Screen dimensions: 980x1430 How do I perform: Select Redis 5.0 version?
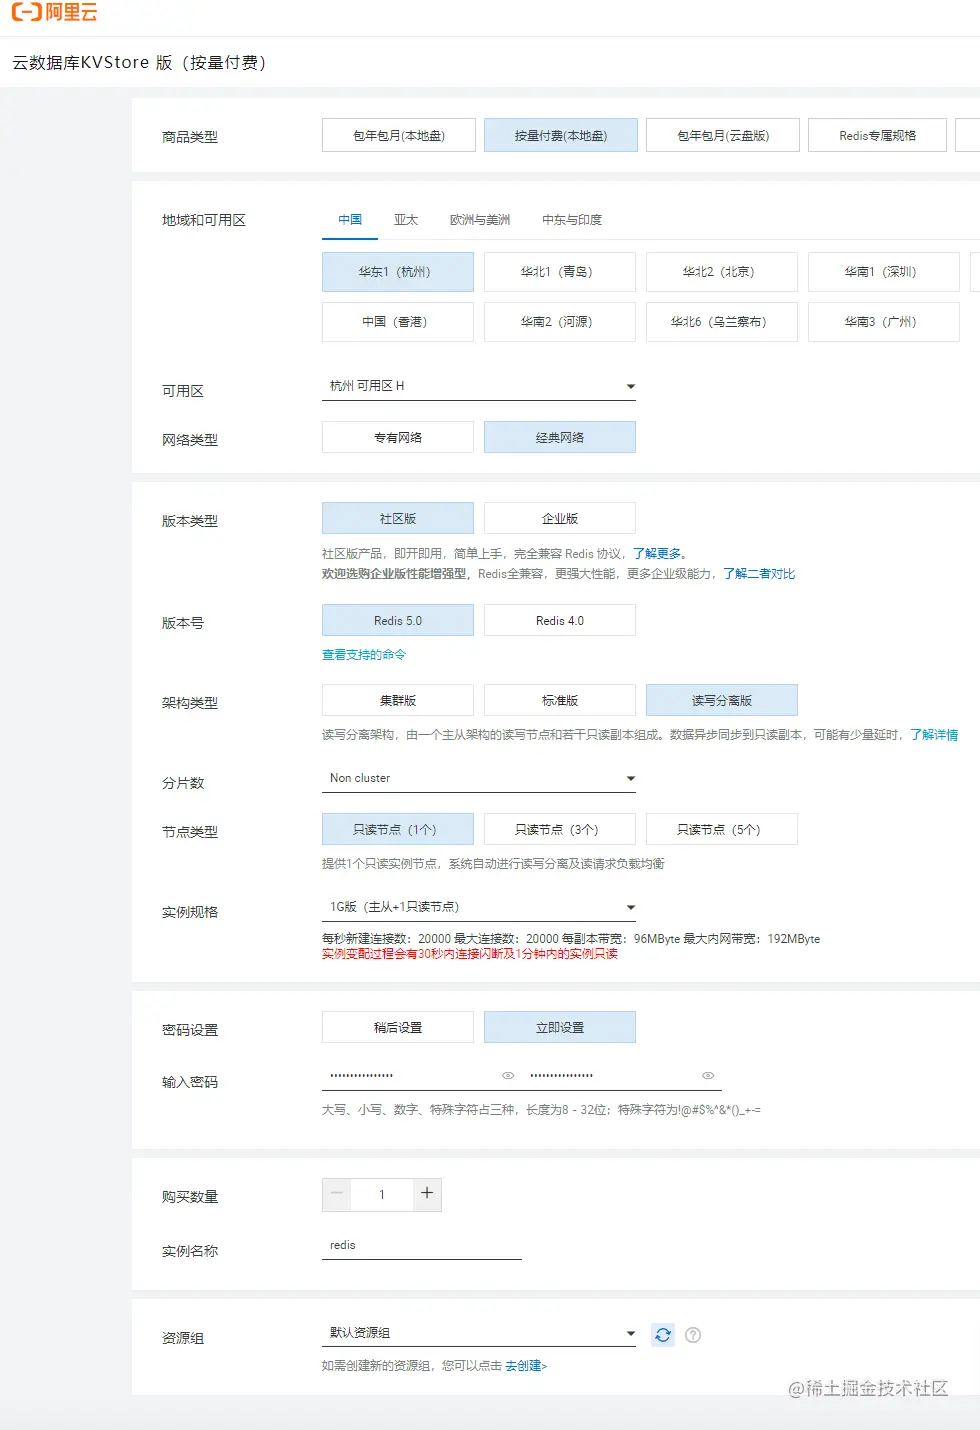tap(398, 620)
